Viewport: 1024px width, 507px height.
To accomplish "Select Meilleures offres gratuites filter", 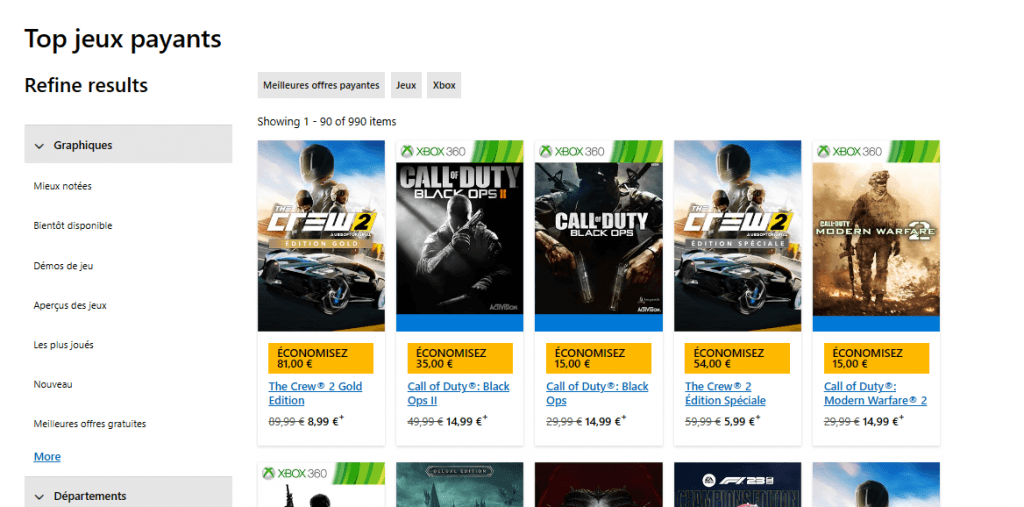I will 90,424.
